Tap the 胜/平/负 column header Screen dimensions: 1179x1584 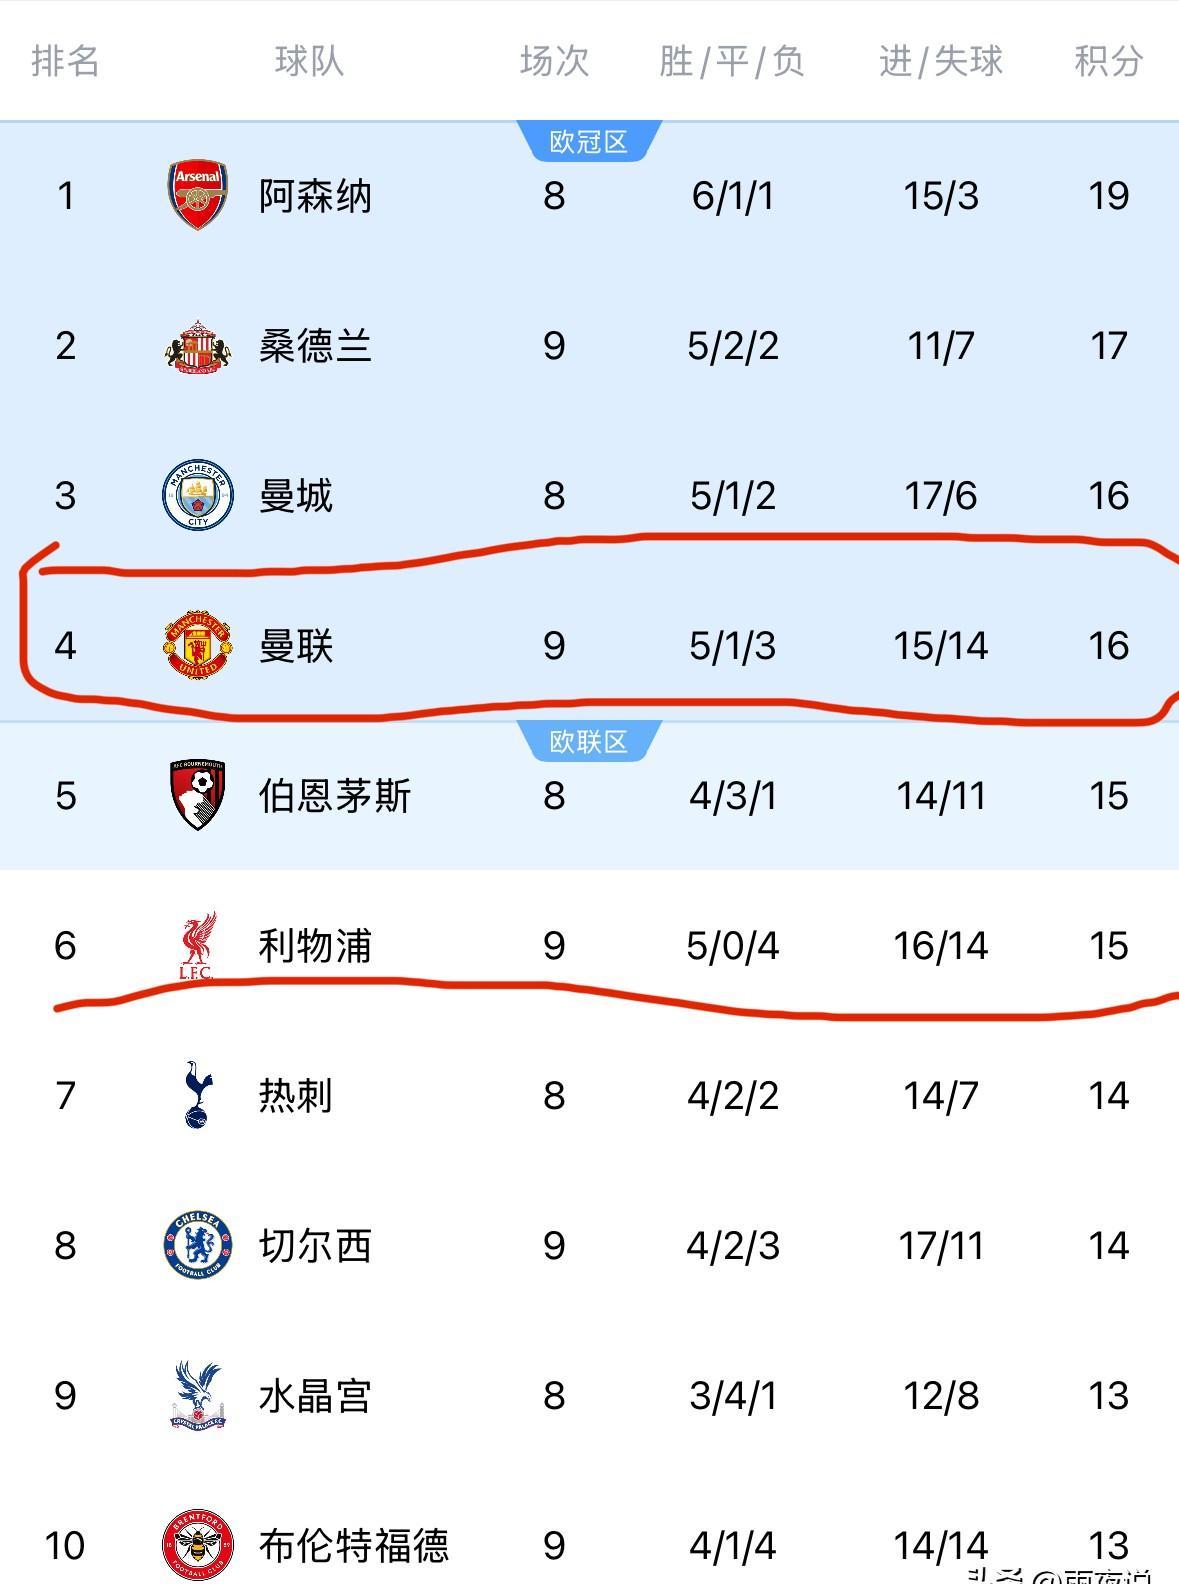point(732,61)
